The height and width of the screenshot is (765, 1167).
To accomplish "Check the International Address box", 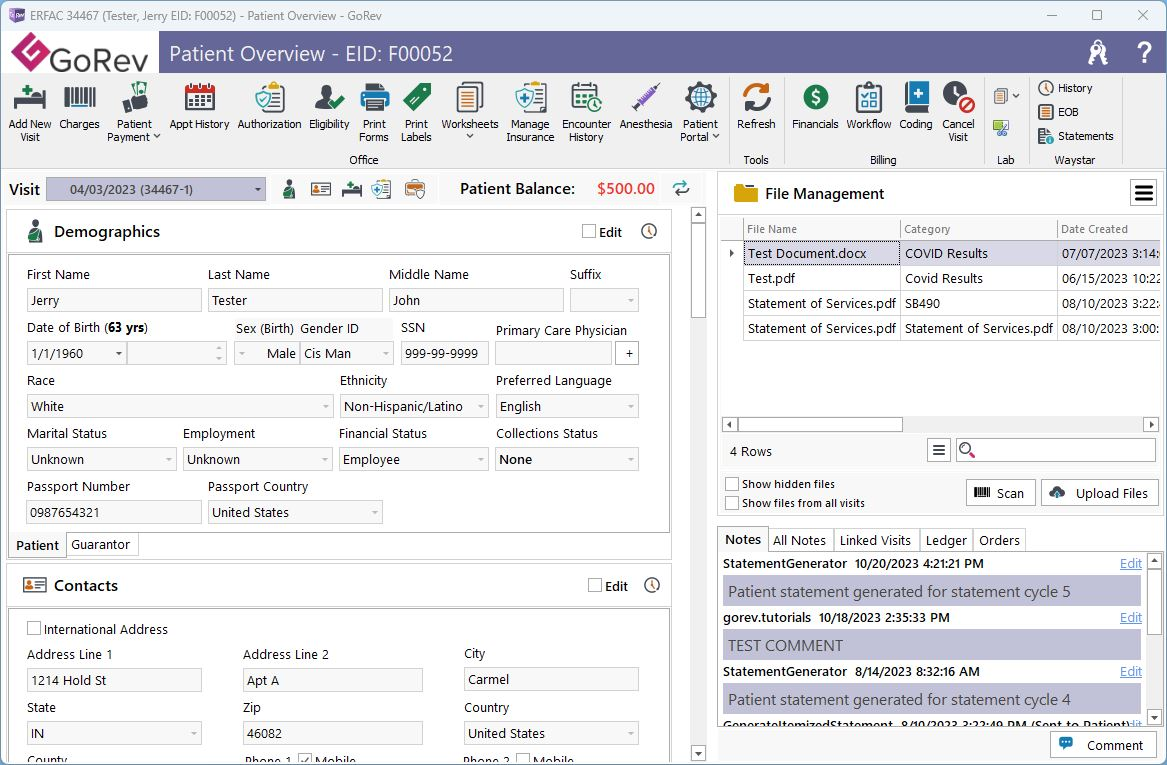I will (x=34, y=629).
